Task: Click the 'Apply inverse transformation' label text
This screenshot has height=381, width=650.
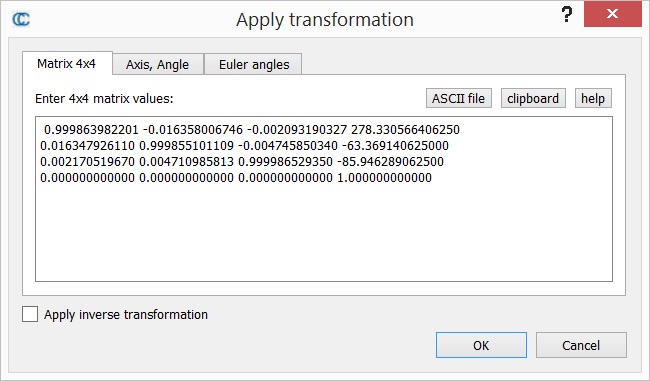Action: pos(126,315)
